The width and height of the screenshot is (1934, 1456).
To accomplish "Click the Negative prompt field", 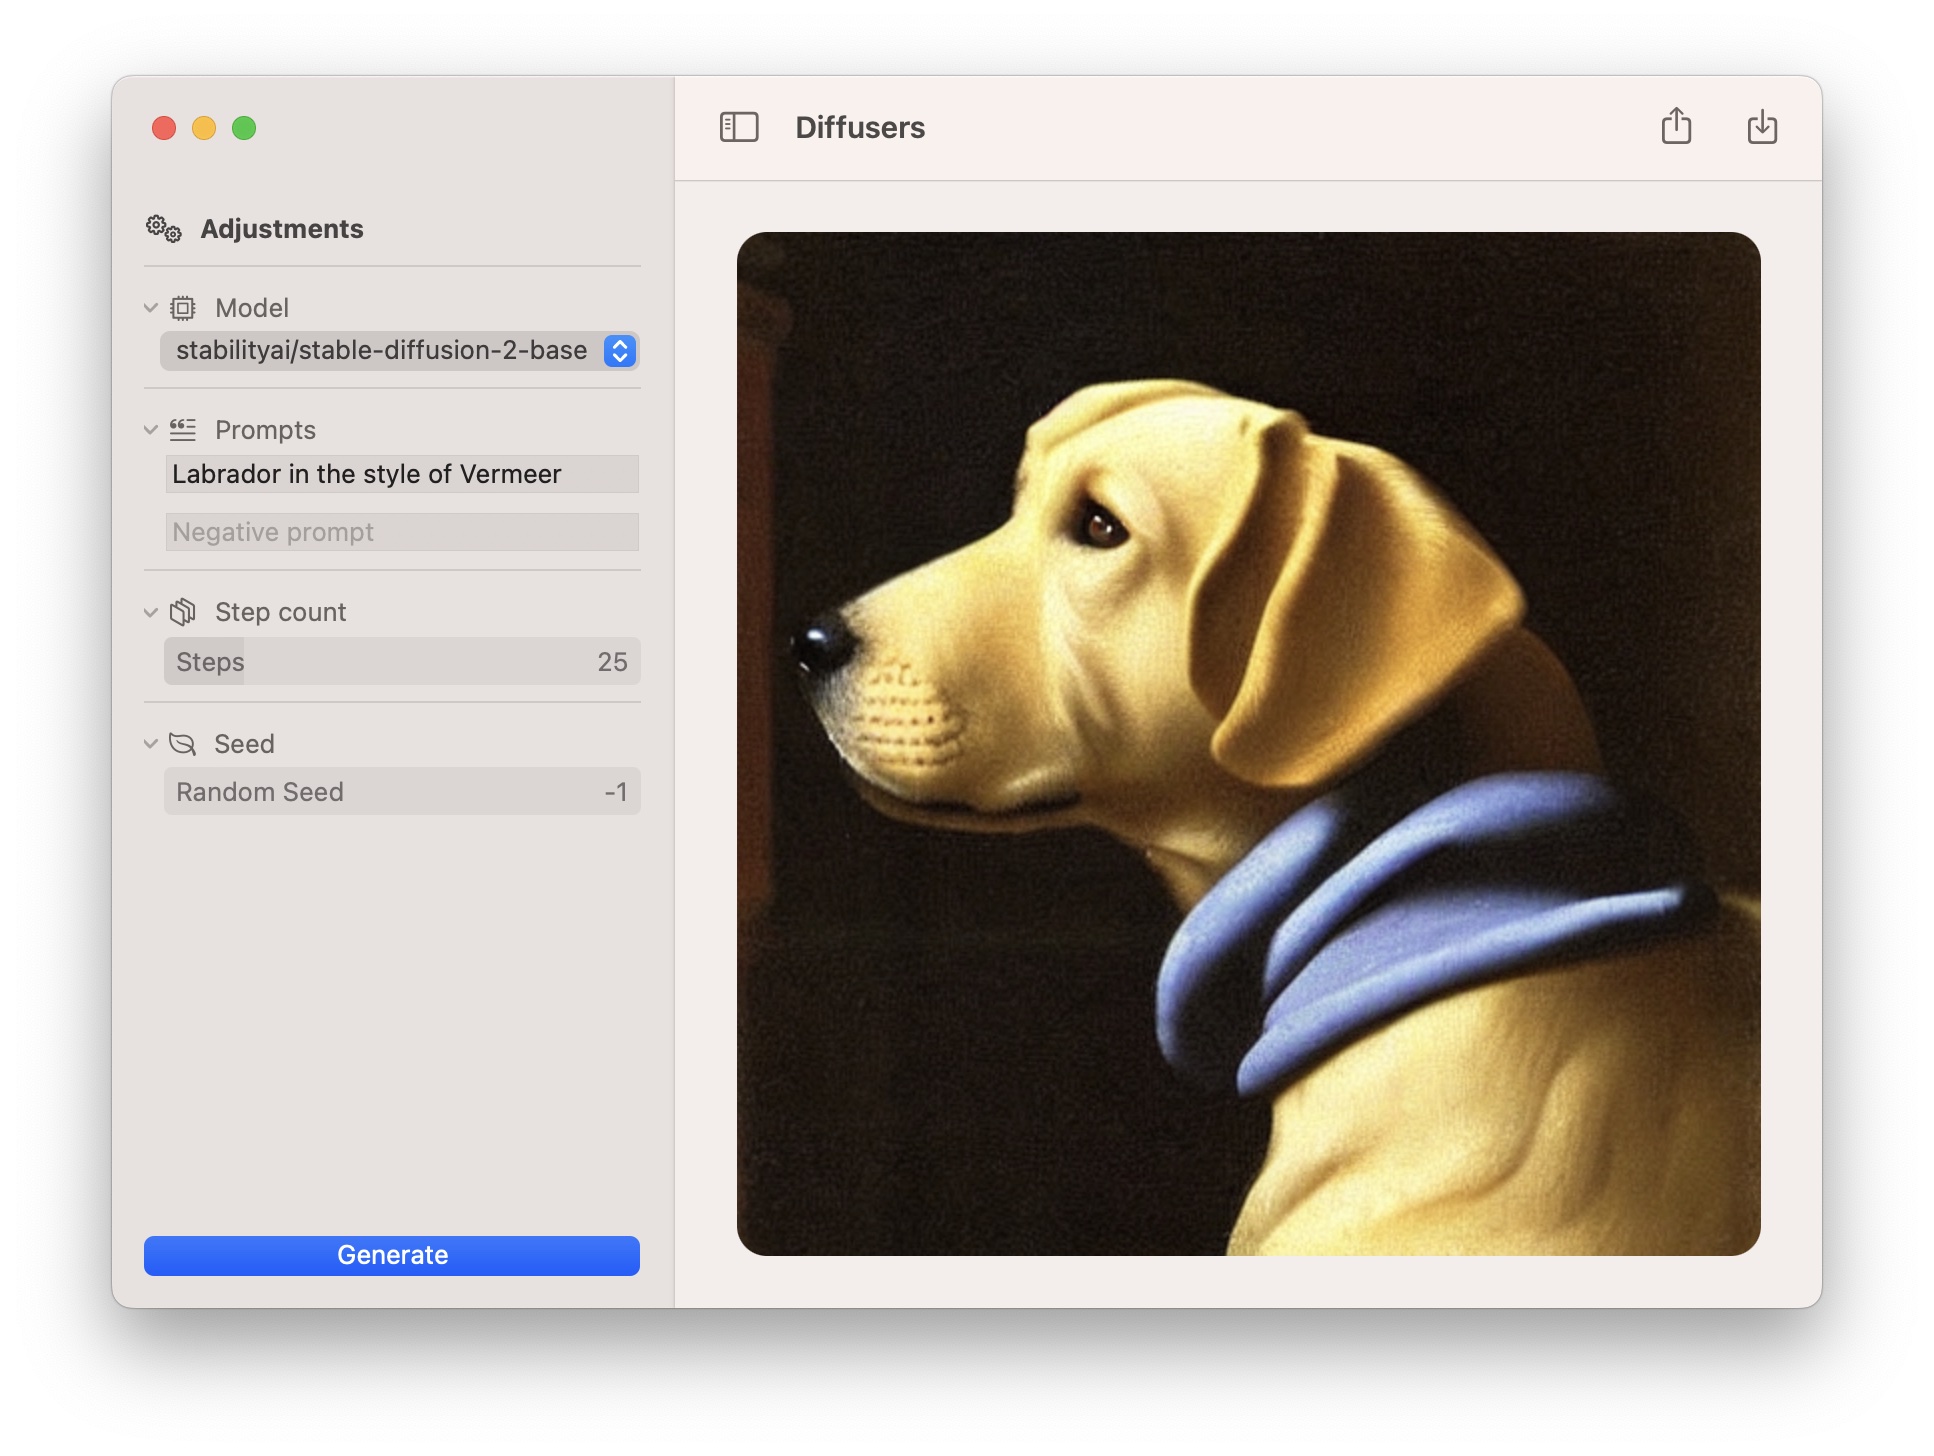I will pyautogui.click(x=401, y=532).
